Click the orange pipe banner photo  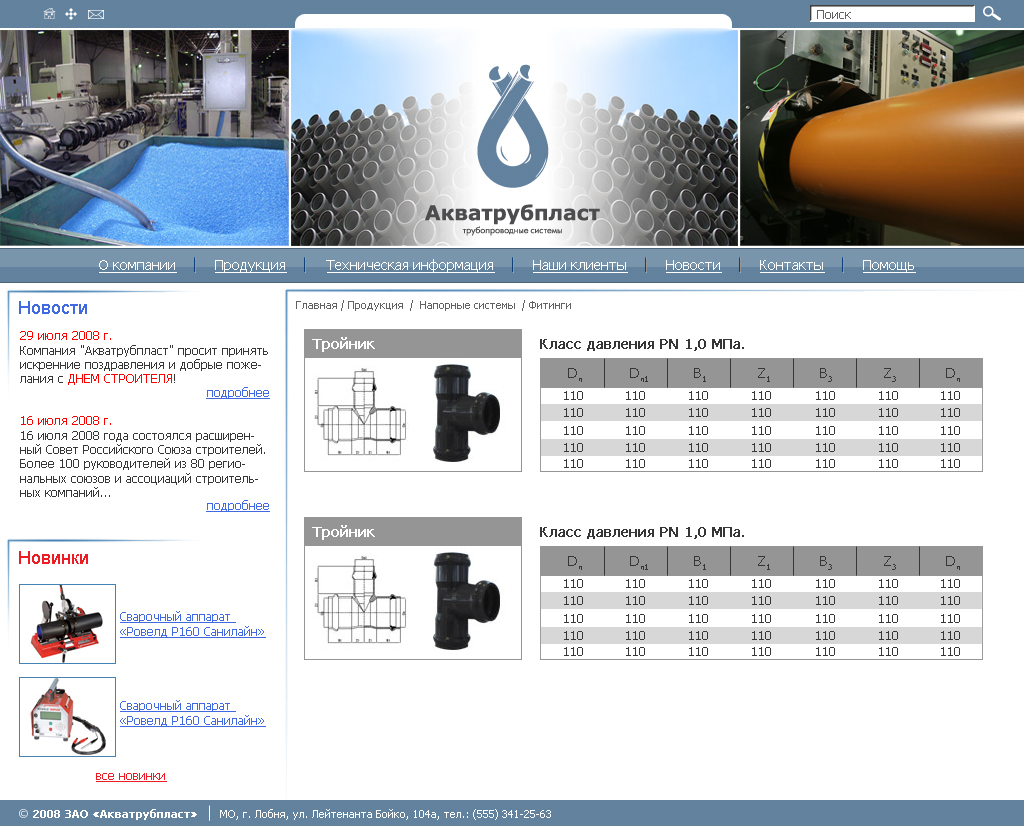[882, 138]
